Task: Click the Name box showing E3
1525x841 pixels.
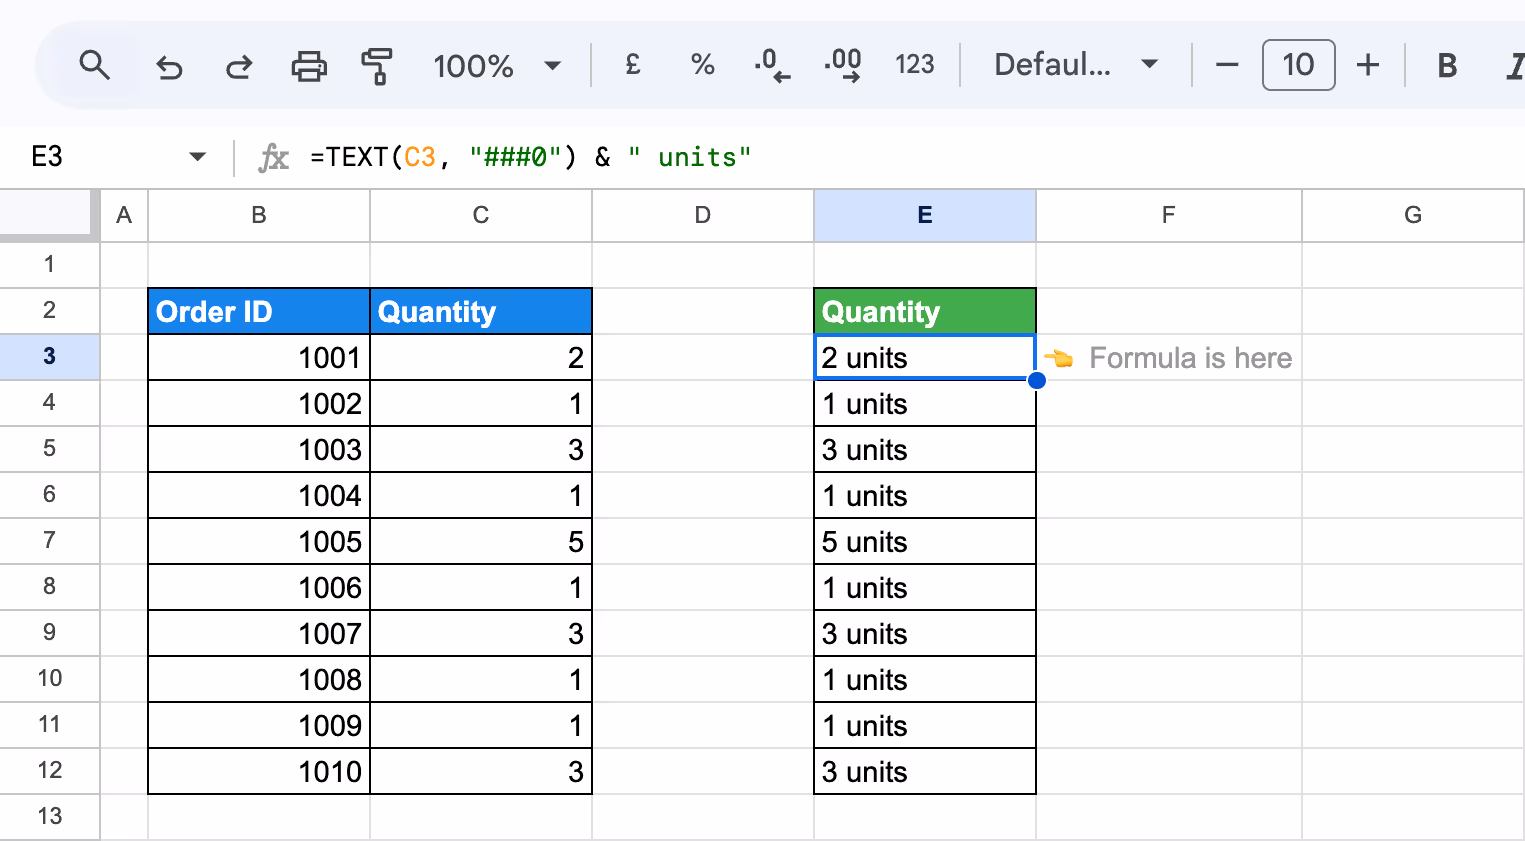Action: [47, 157]
